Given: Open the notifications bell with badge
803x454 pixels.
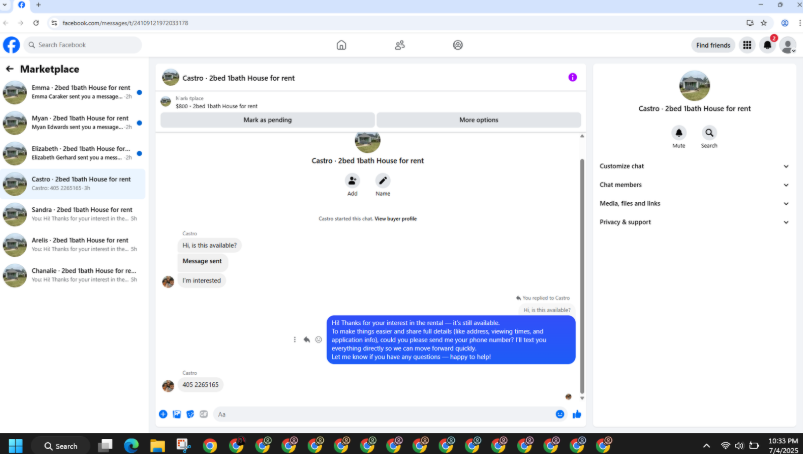Looking at the screenshot, I should (768, 45).
